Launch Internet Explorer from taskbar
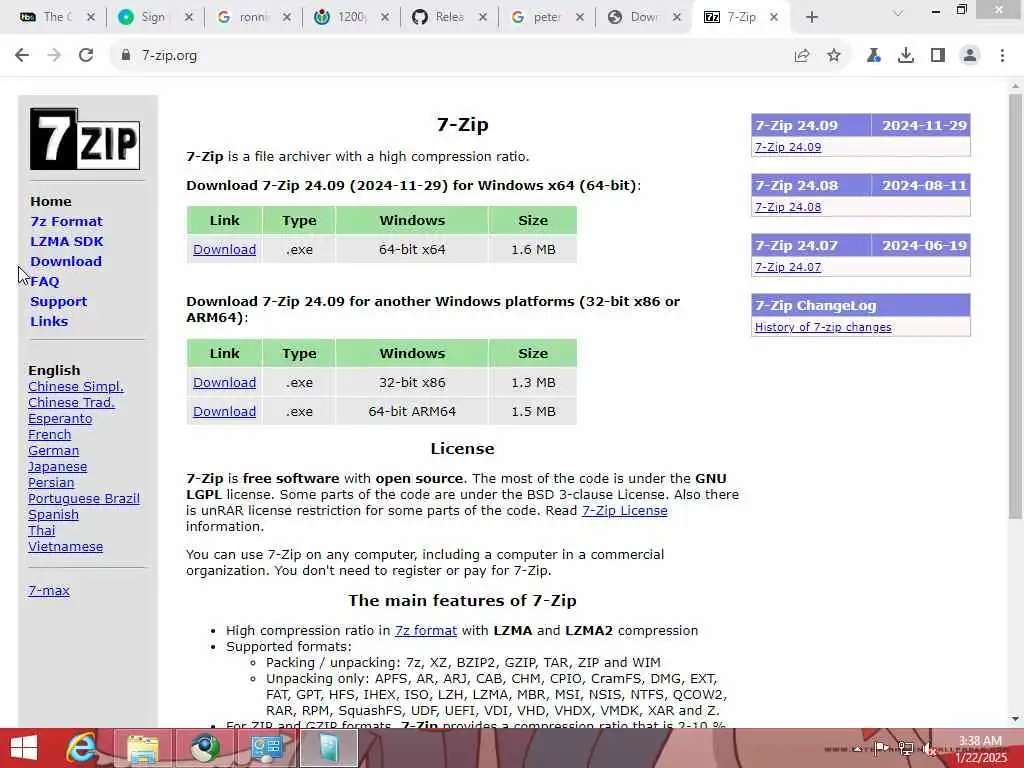The height and width of the screenshot is (768, 1024). tap(82, 748)
